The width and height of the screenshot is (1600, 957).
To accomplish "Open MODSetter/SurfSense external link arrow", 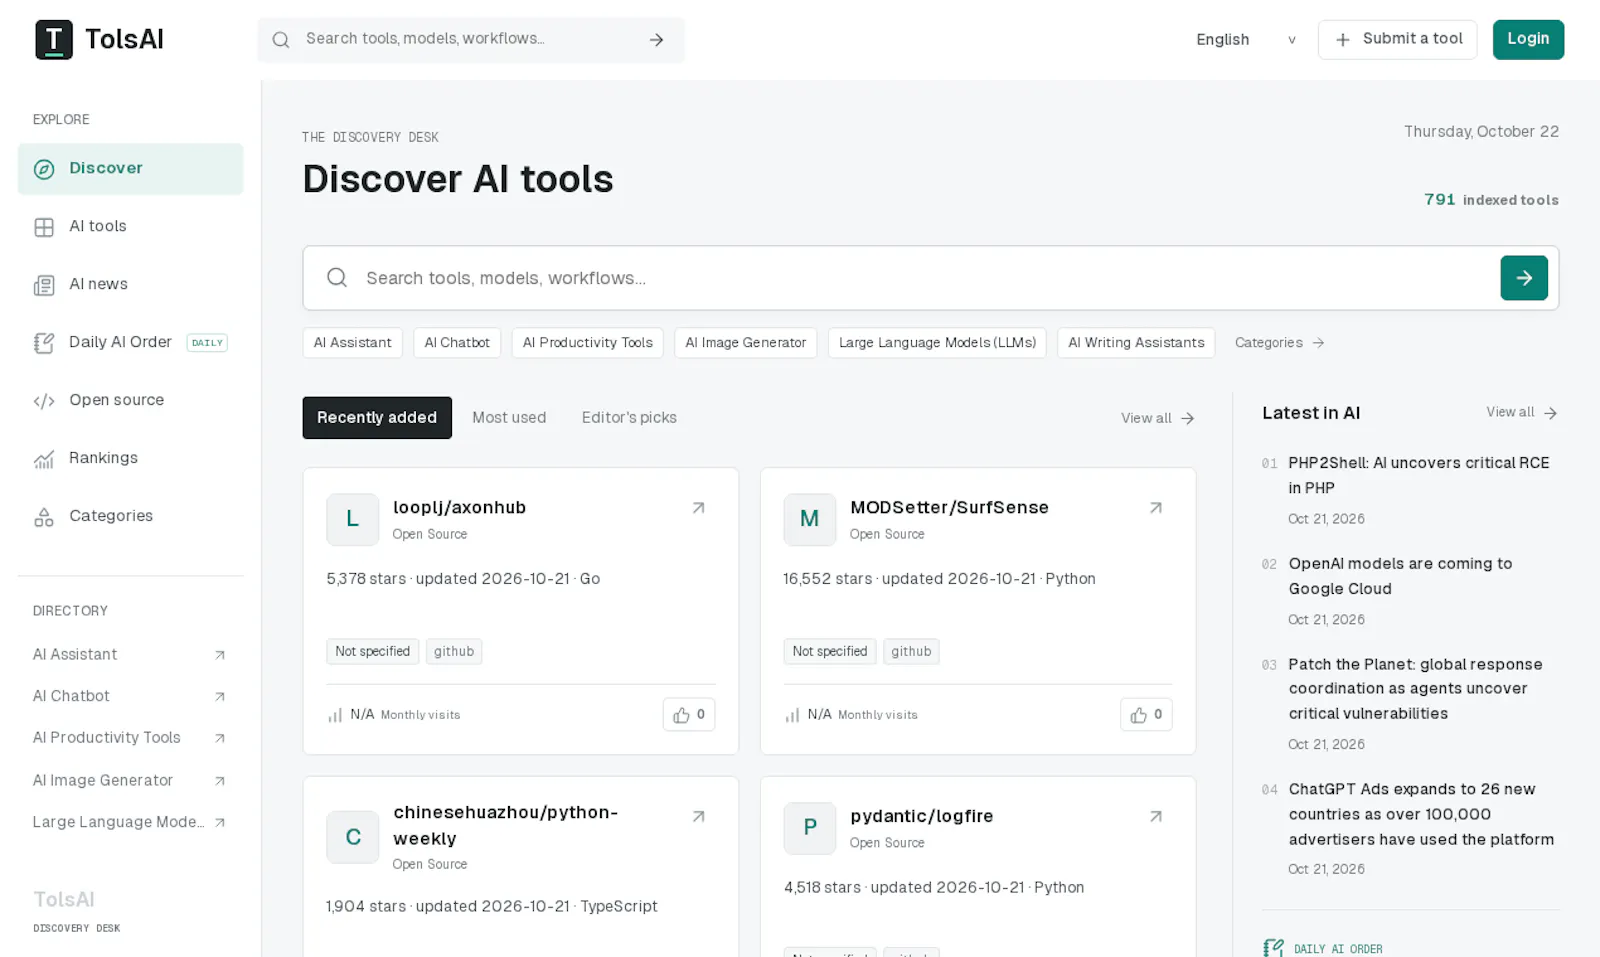I will click(x=1156, y=508).
